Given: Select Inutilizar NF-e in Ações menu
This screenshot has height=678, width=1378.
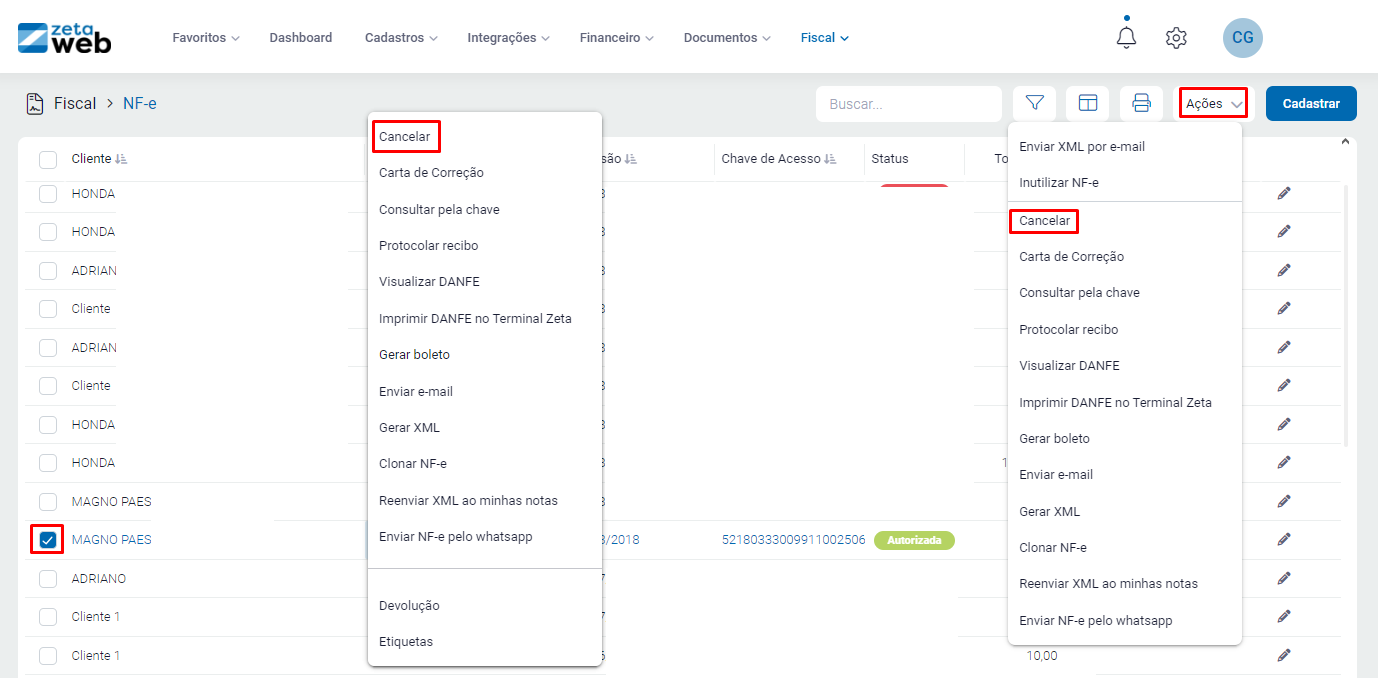Looking at the screenshot, I should point(1059,183).
